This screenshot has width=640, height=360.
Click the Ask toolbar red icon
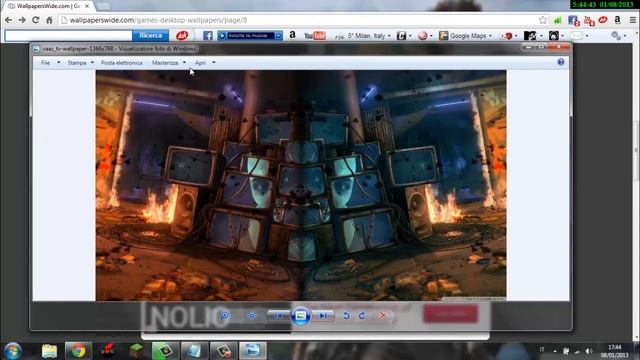(182, 36)
